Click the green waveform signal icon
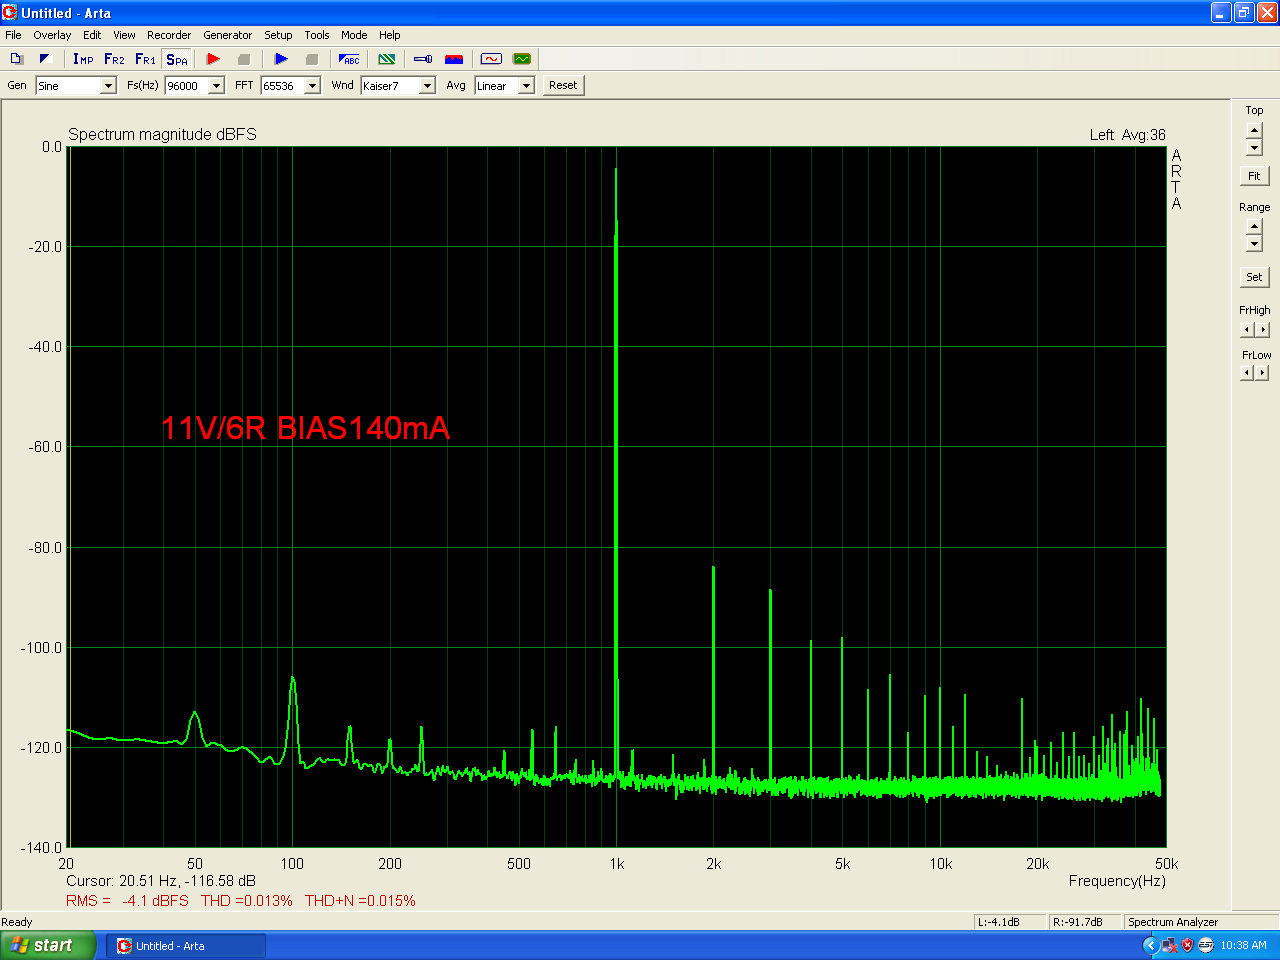Image resolution: width=1280 pixels, height=960 pixels. pos(521,59)
